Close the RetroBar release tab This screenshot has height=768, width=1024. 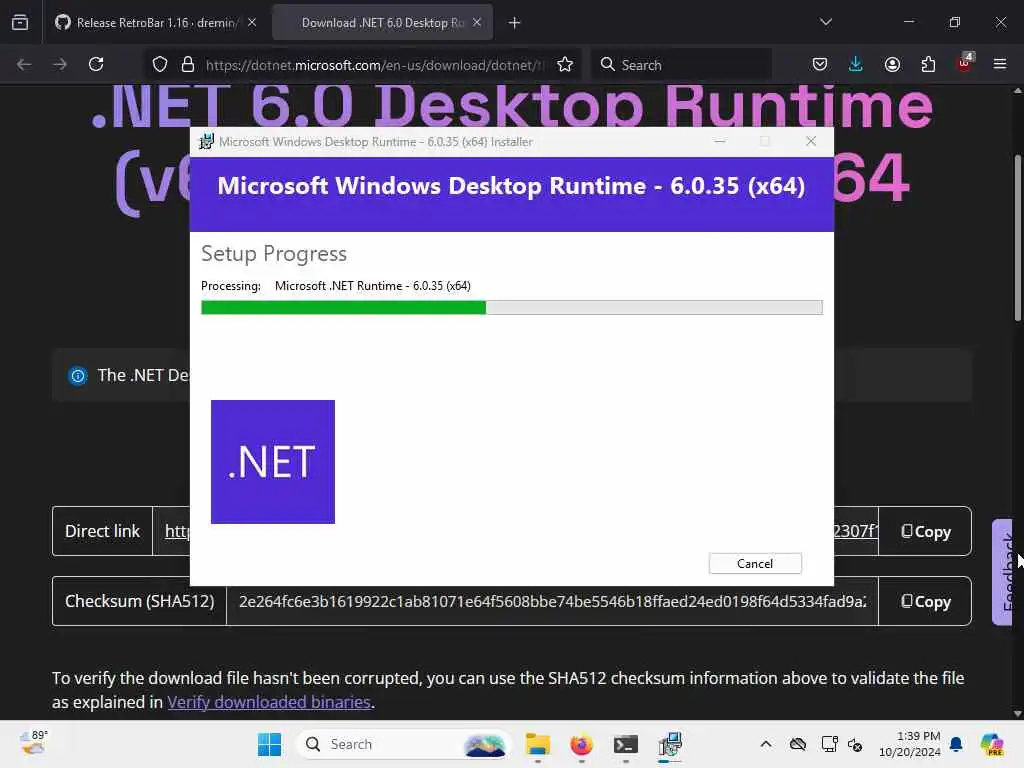(x=252, y=23)
